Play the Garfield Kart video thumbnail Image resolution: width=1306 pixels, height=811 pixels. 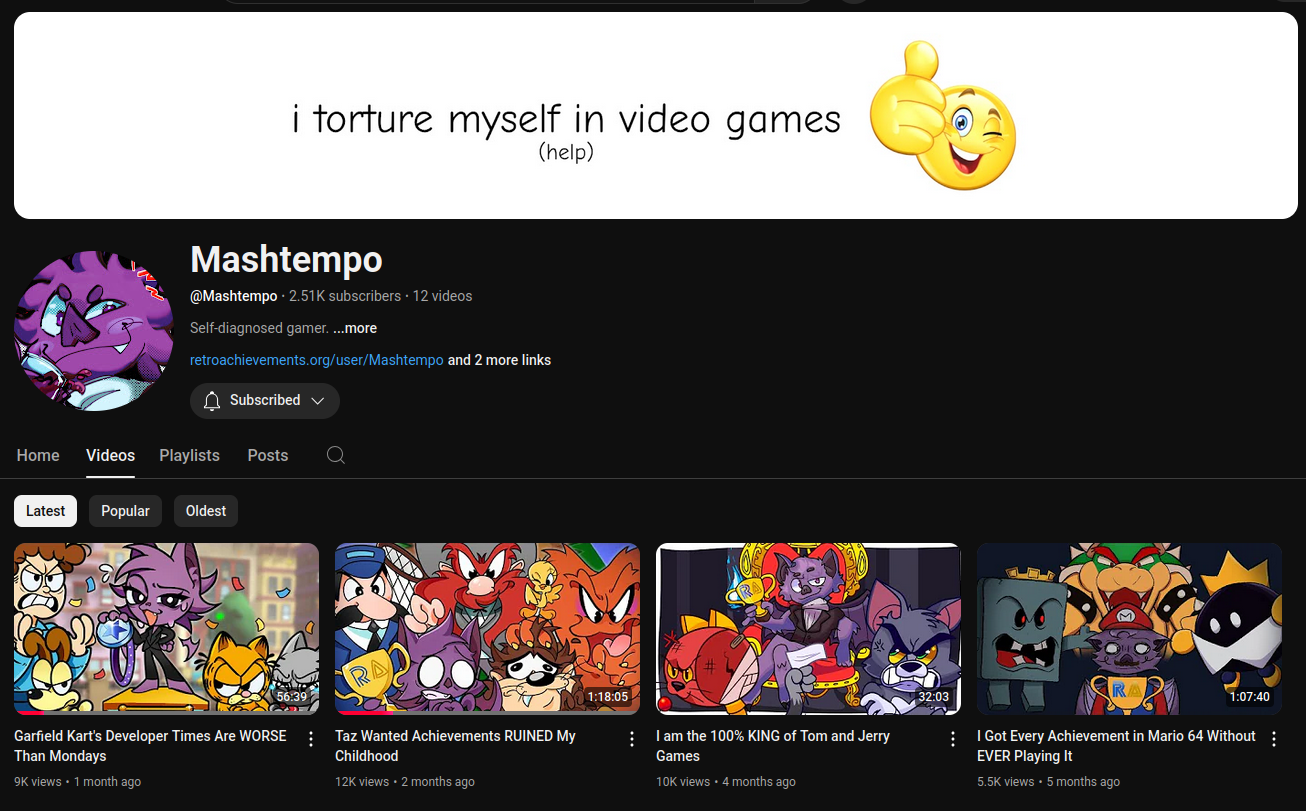(x=166, y=629)
